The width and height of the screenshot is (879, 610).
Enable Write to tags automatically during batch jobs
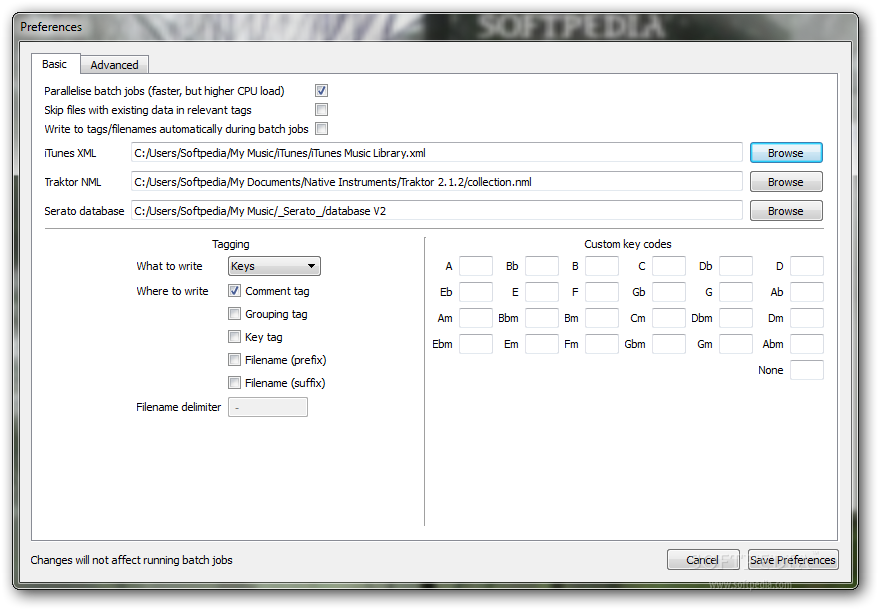click(321, 128)
